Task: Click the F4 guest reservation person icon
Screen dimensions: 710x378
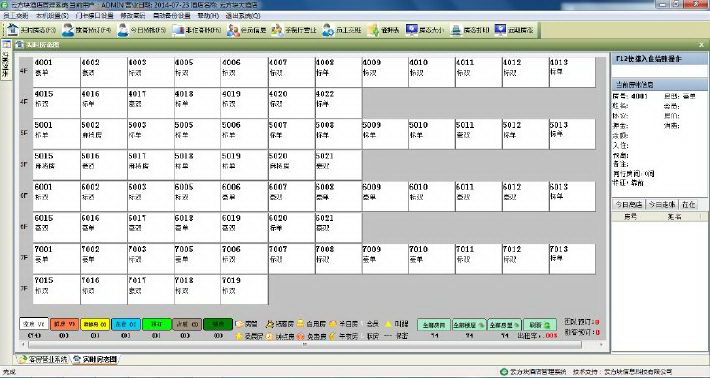Action: click(x=68, y=30)
